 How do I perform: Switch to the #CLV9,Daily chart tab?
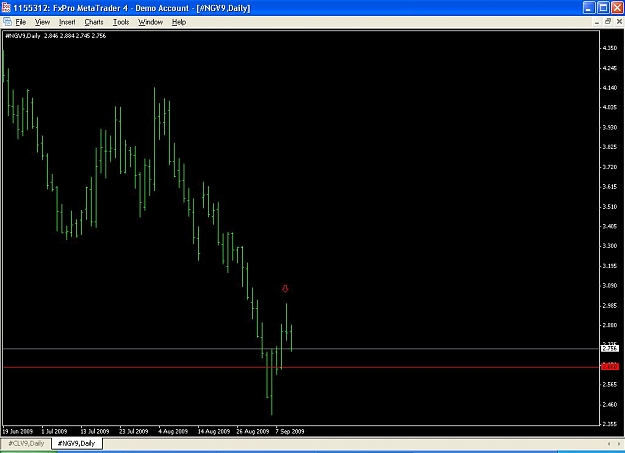(26, 443)
